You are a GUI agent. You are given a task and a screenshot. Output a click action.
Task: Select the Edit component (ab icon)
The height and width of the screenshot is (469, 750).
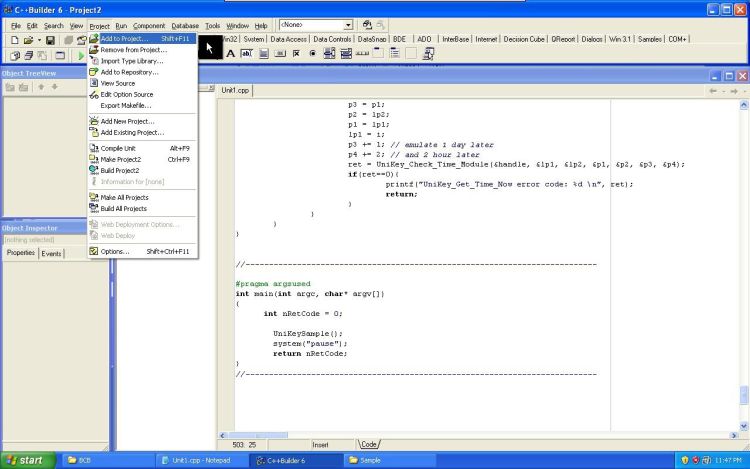[x=247, y=54]
